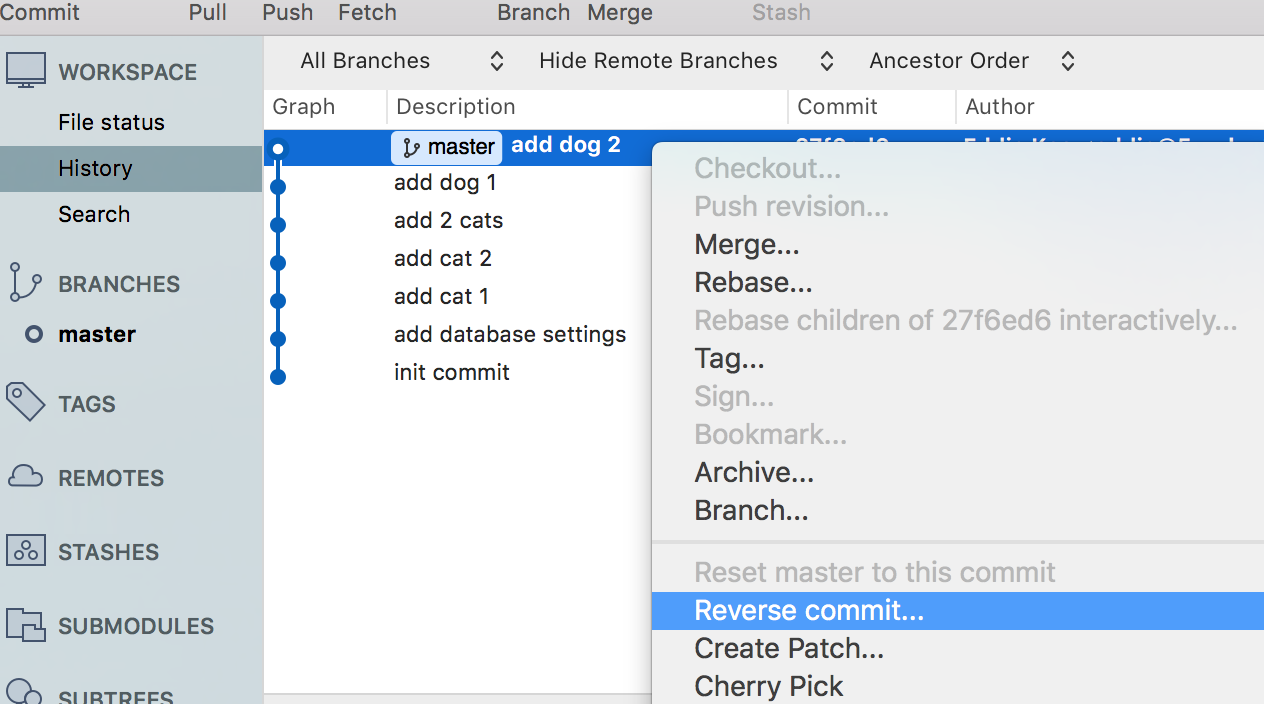
Task: Choose Reverse commit... from context menu
Action: 808,610
